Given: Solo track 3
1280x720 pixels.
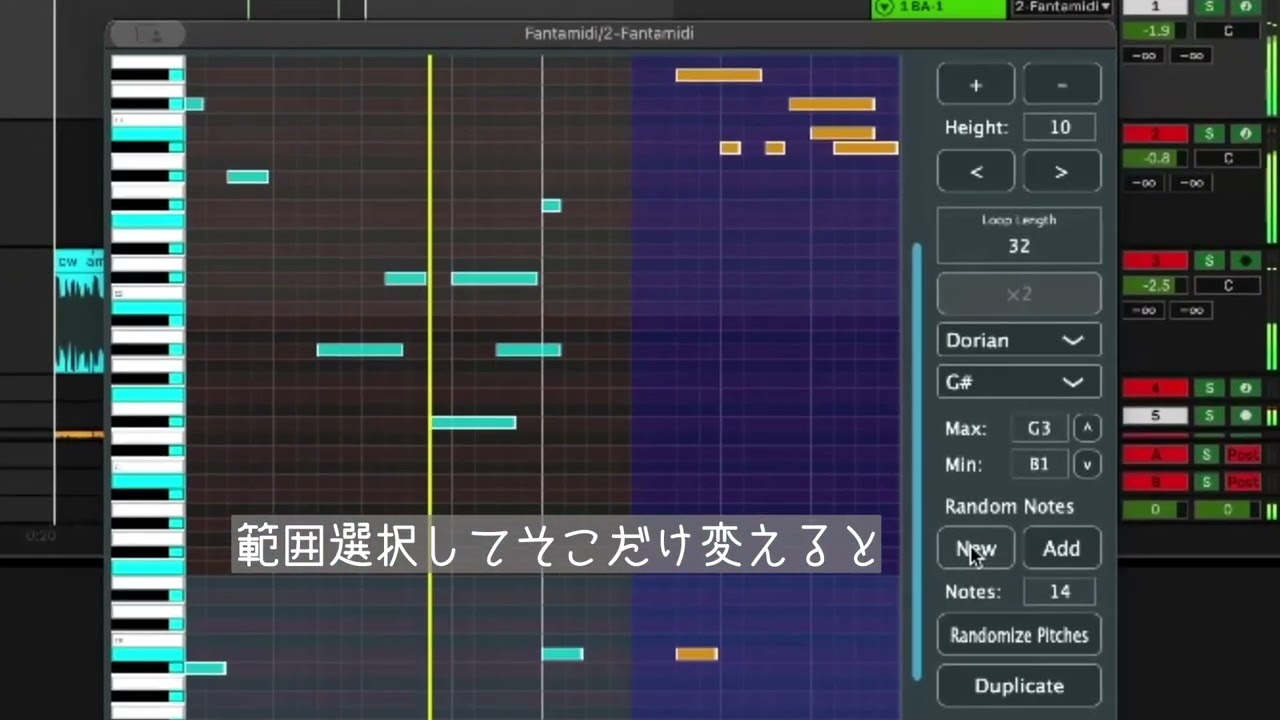Looking at the screenshot, I should (1210, 261).
